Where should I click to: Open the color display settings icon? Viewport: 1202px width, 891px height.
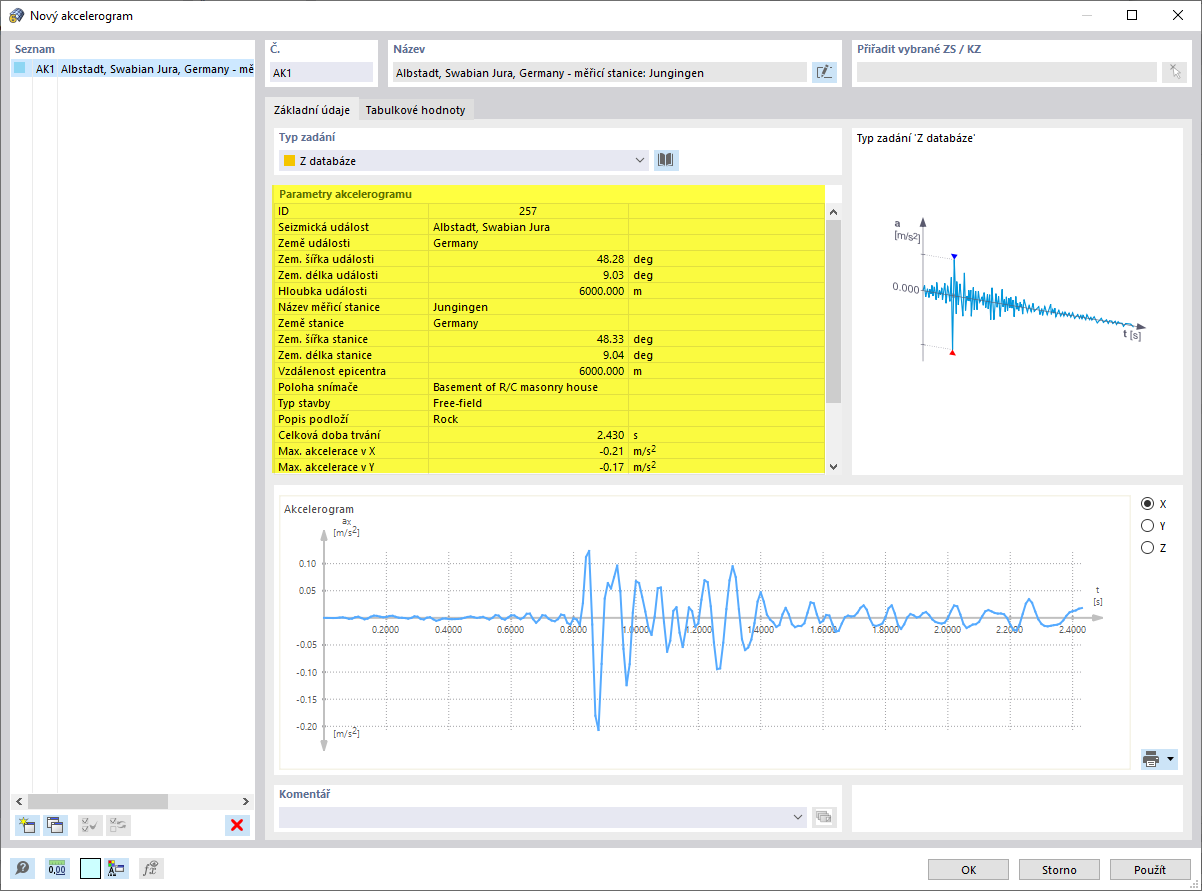click(116, 869)
